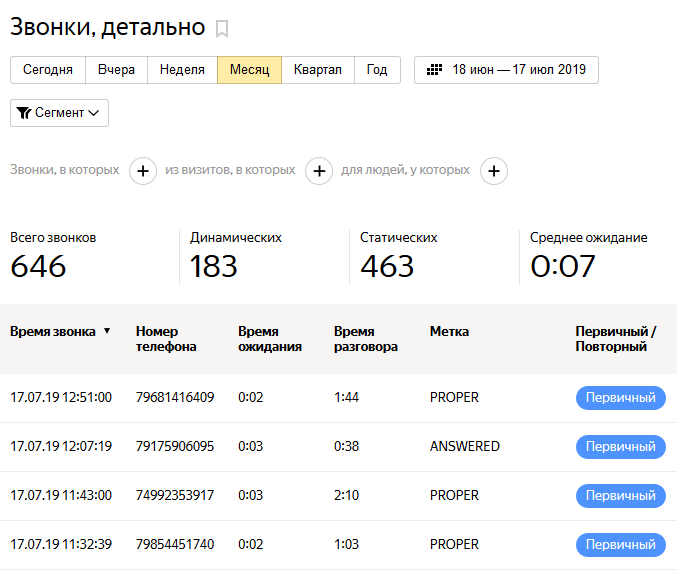The width and height of the screenshot is (677, 570).
Task: Click the ANSWERED label in the table
Action: coord(465,446)
